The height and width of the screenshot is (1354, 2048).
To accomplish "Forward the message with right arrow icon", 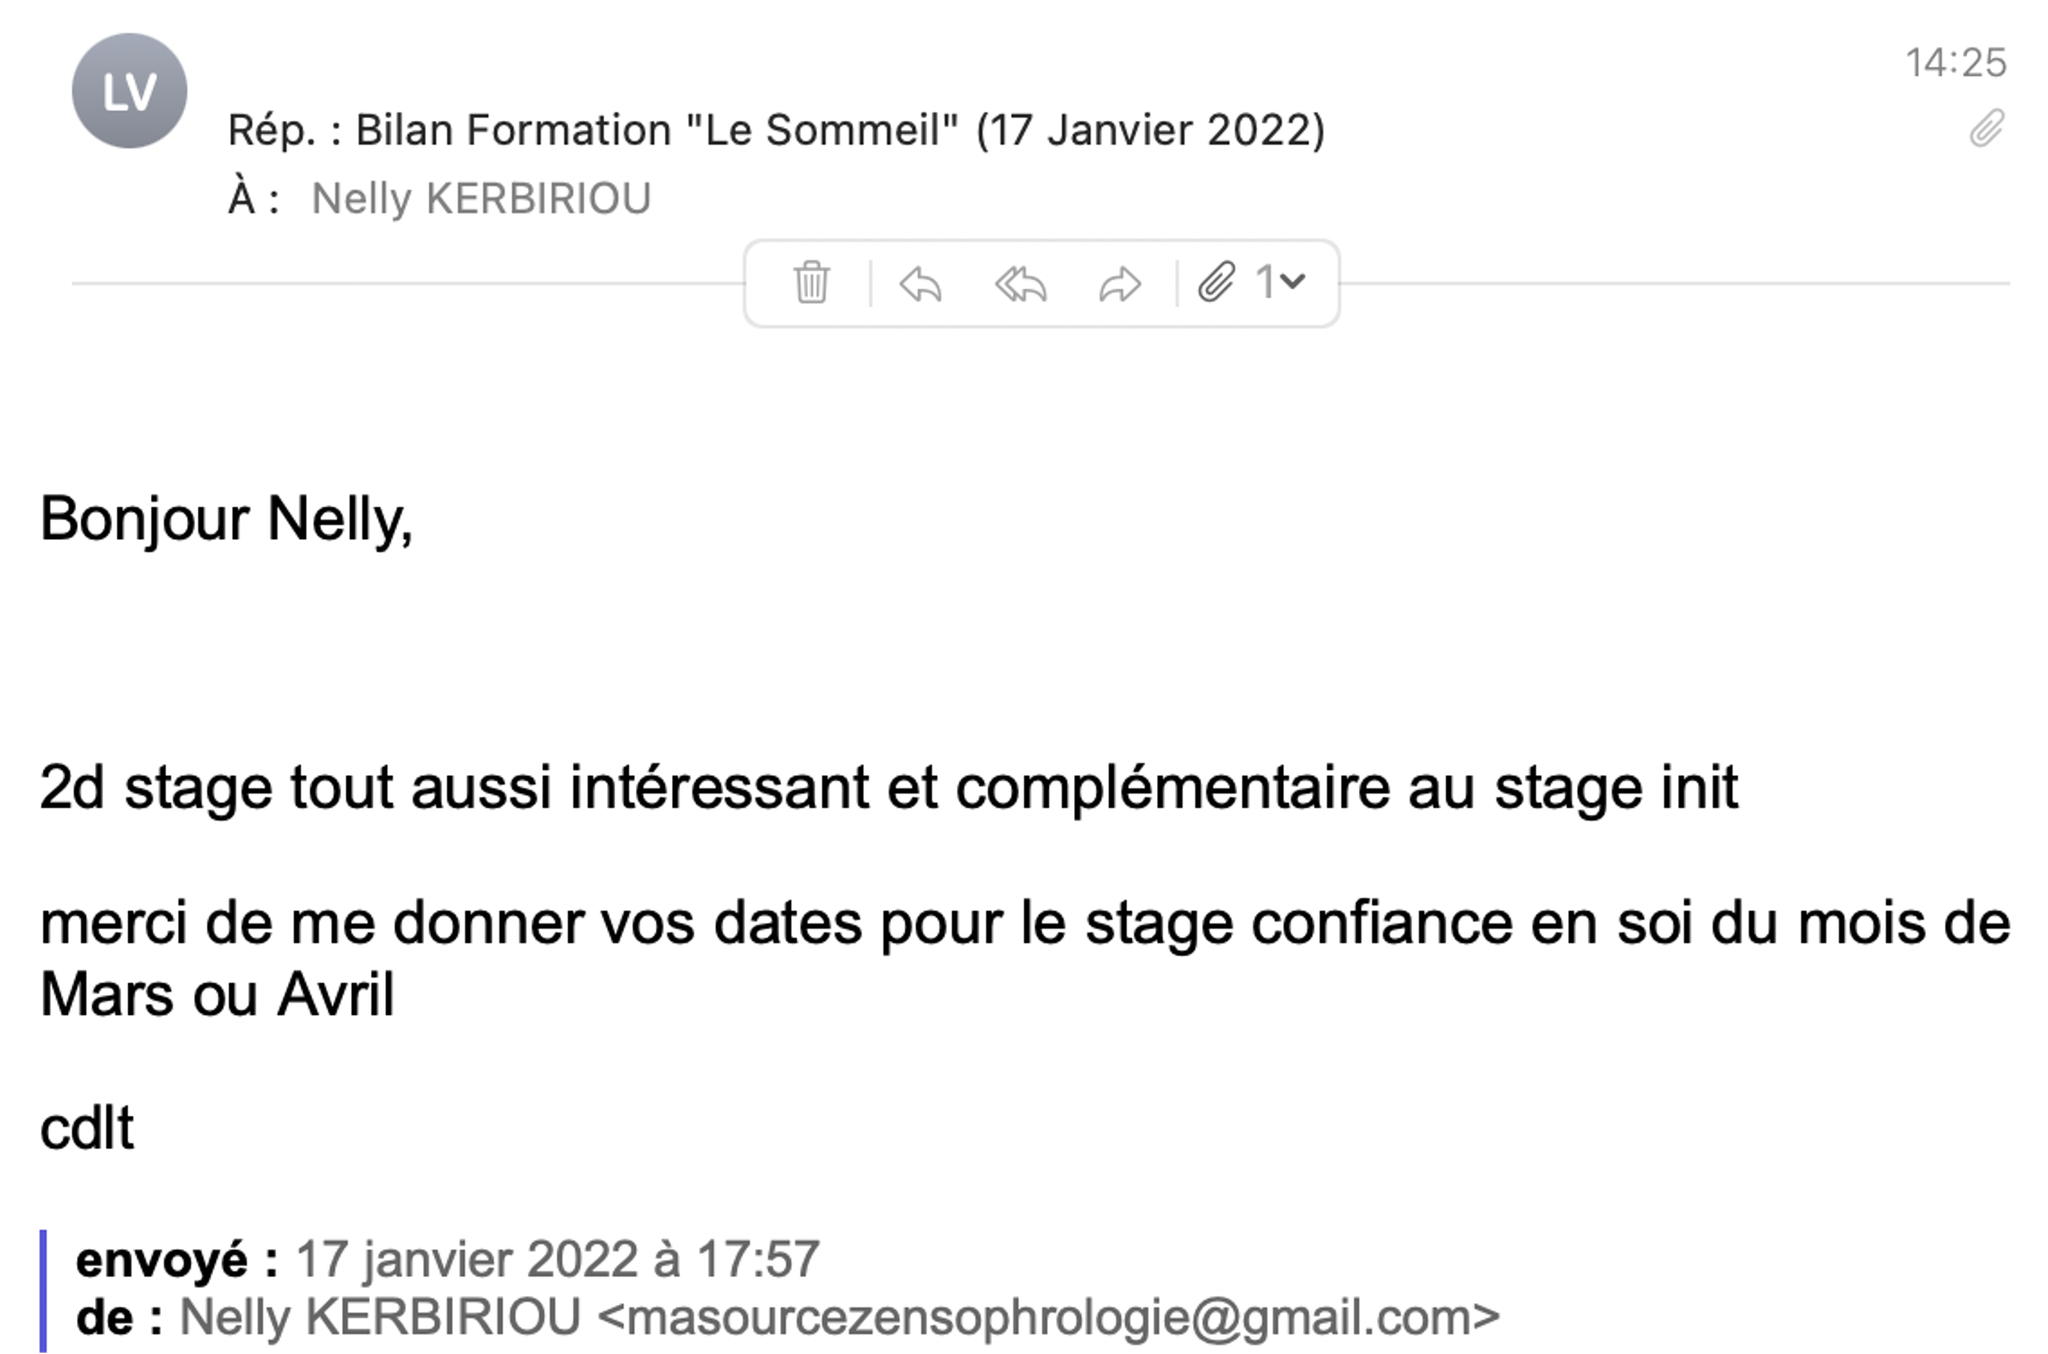I will (1119, 284).
